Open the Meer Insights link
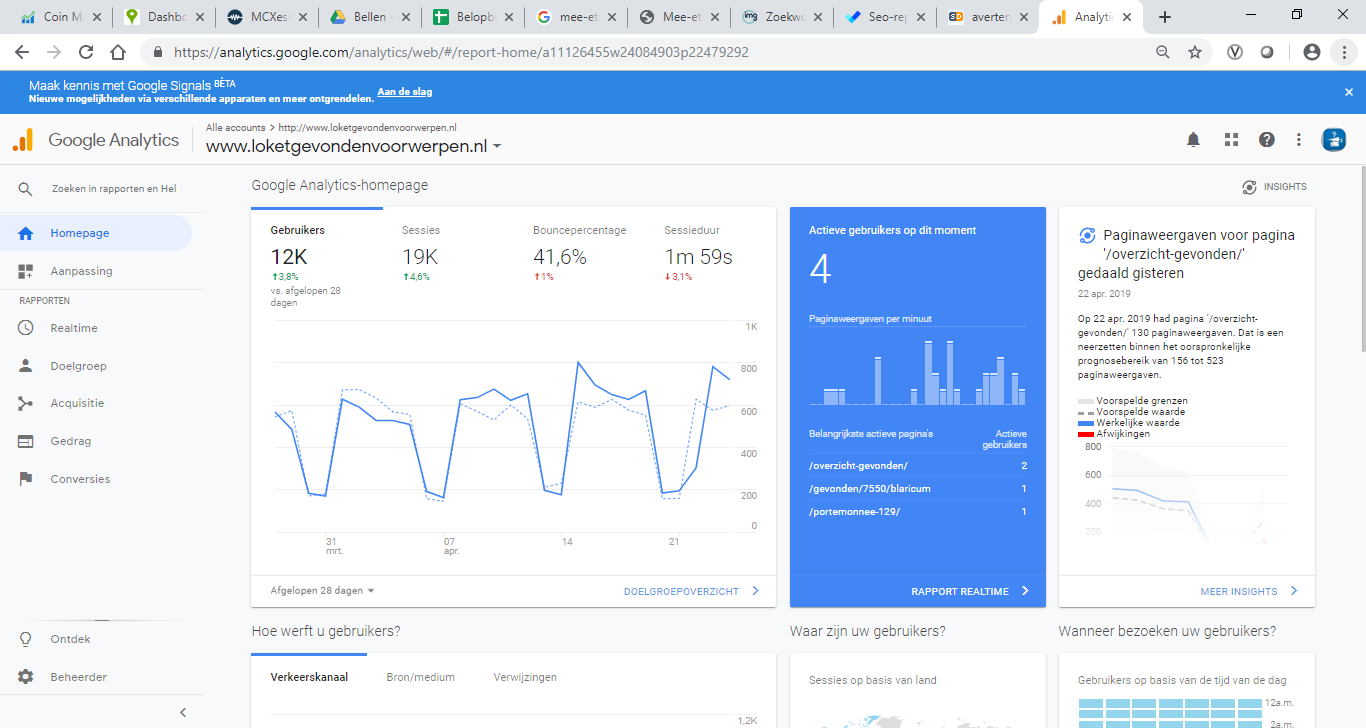Image resolution: width=1366 pixels, height=728 pixels. tap(1249, 591)
